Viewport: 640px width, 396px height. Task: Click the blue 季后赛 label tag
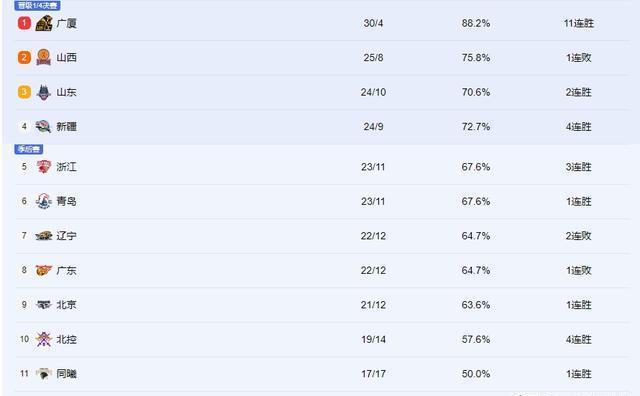coord(29,149)
